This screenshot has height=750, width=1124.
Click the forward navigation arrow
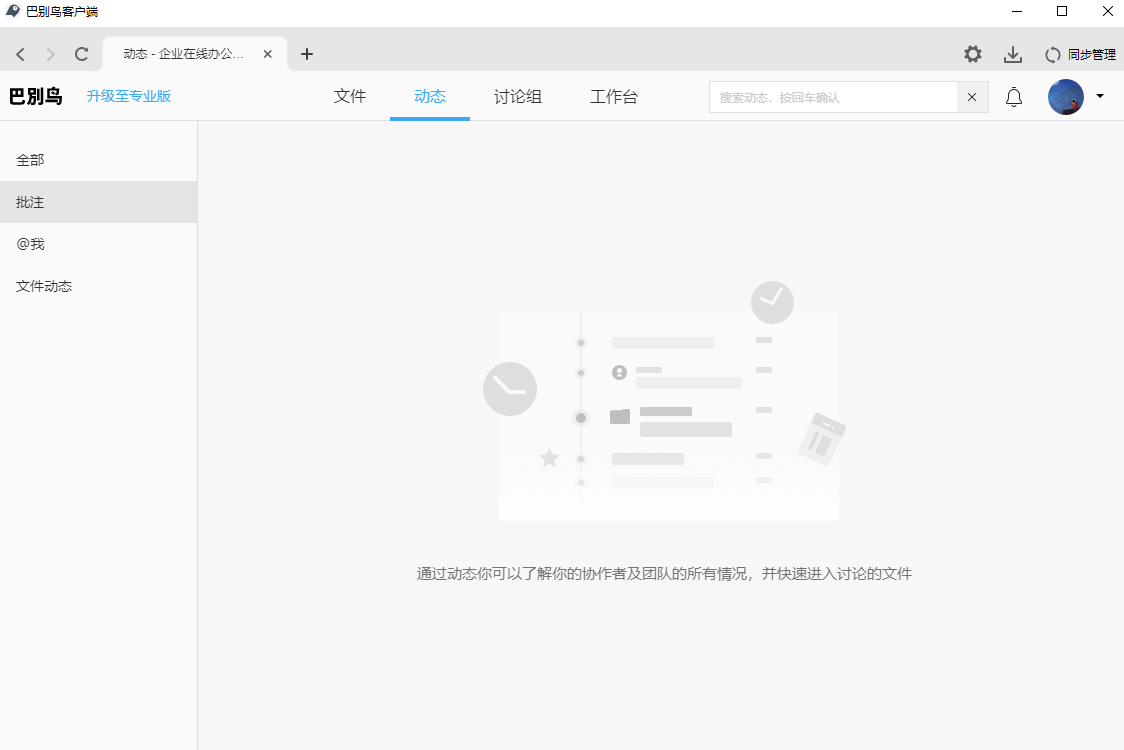click(51, 54)
